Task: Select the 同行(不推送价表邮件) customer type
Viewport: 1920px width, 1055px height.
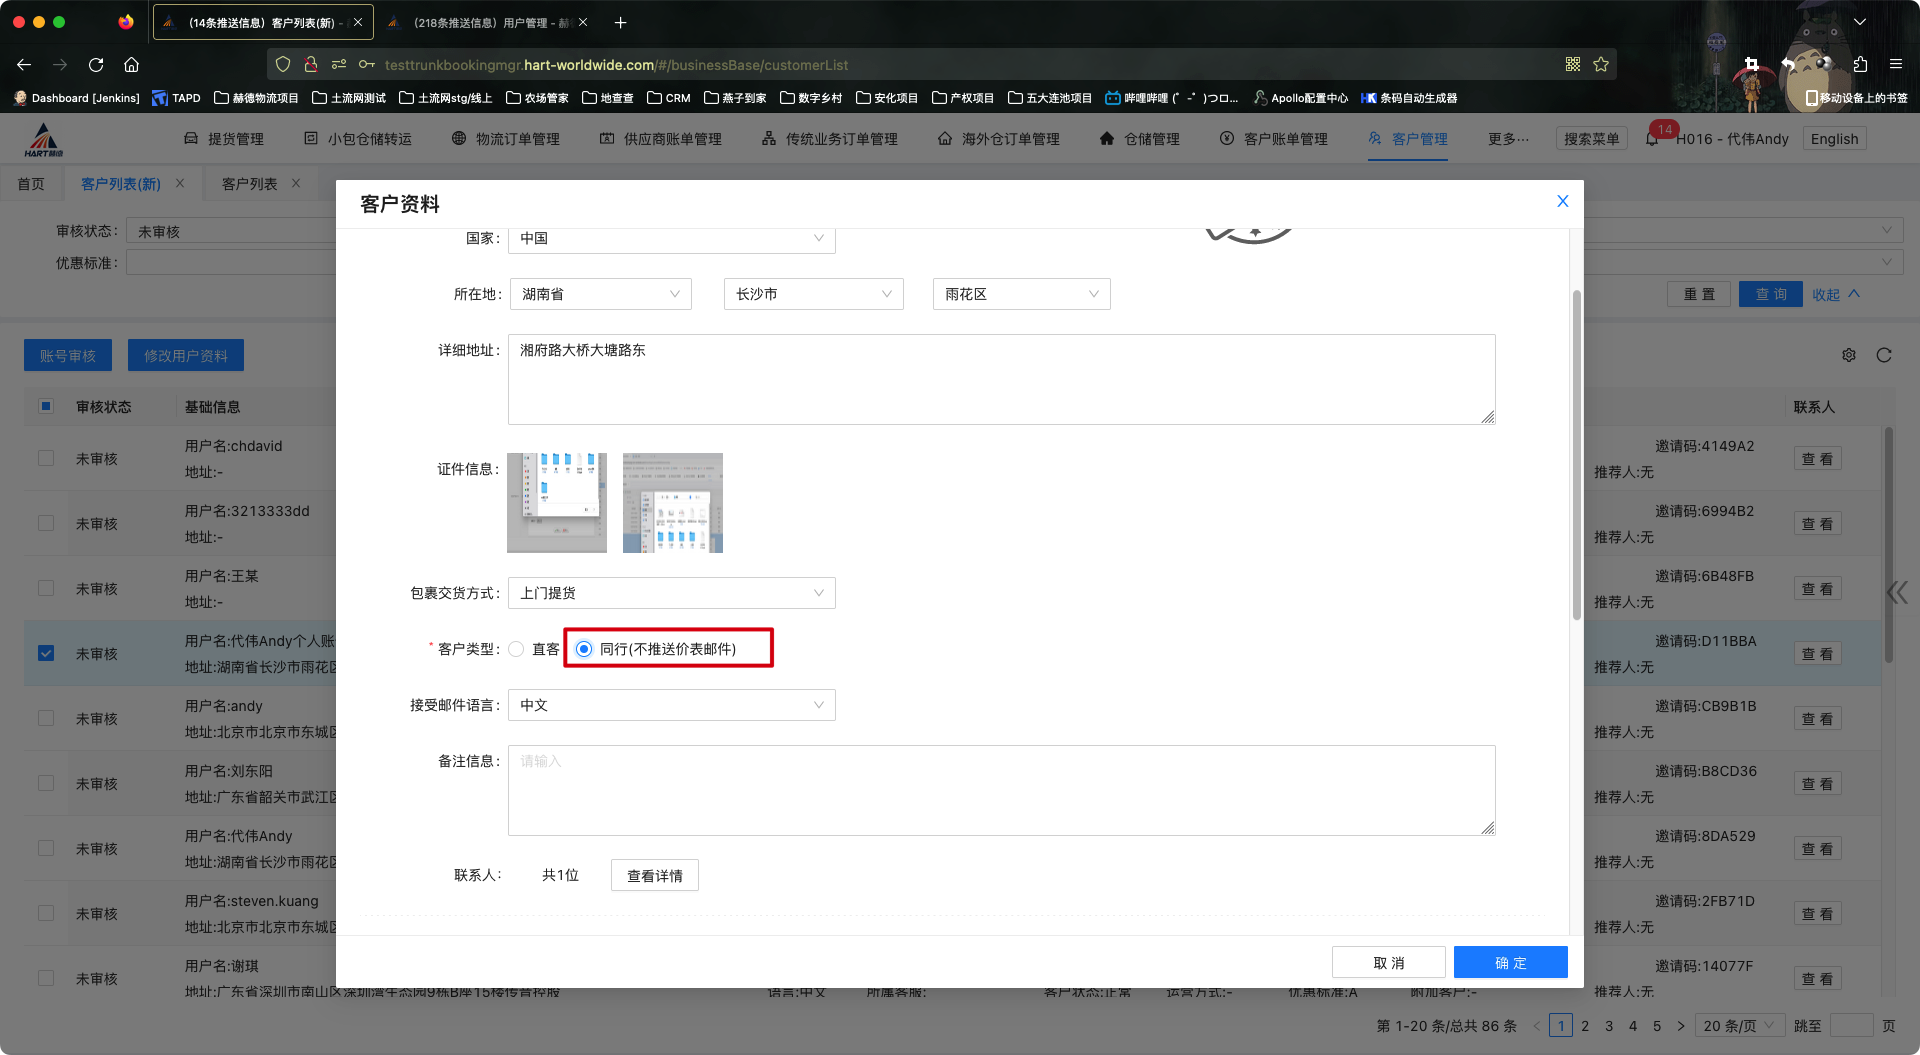Action: pos(584,648)
